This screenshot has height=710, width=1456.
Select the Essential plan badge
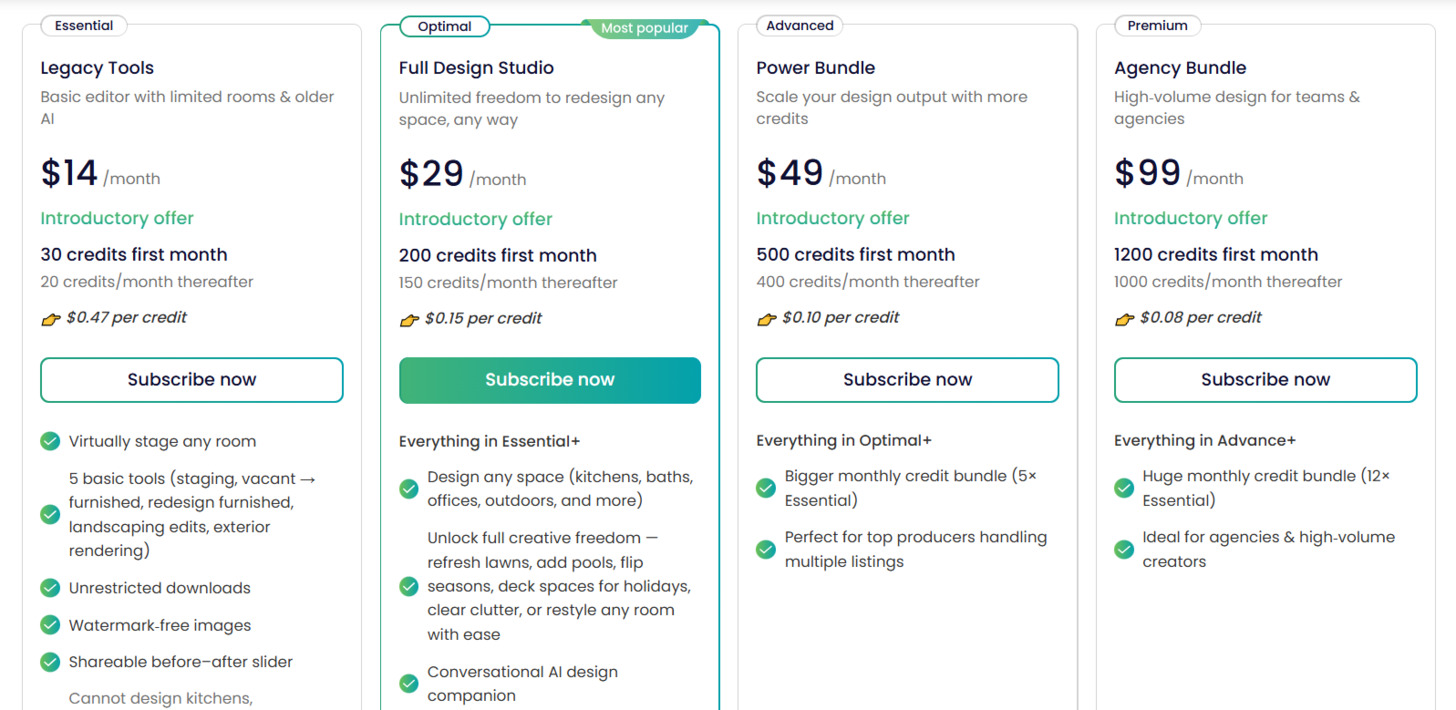83,25
